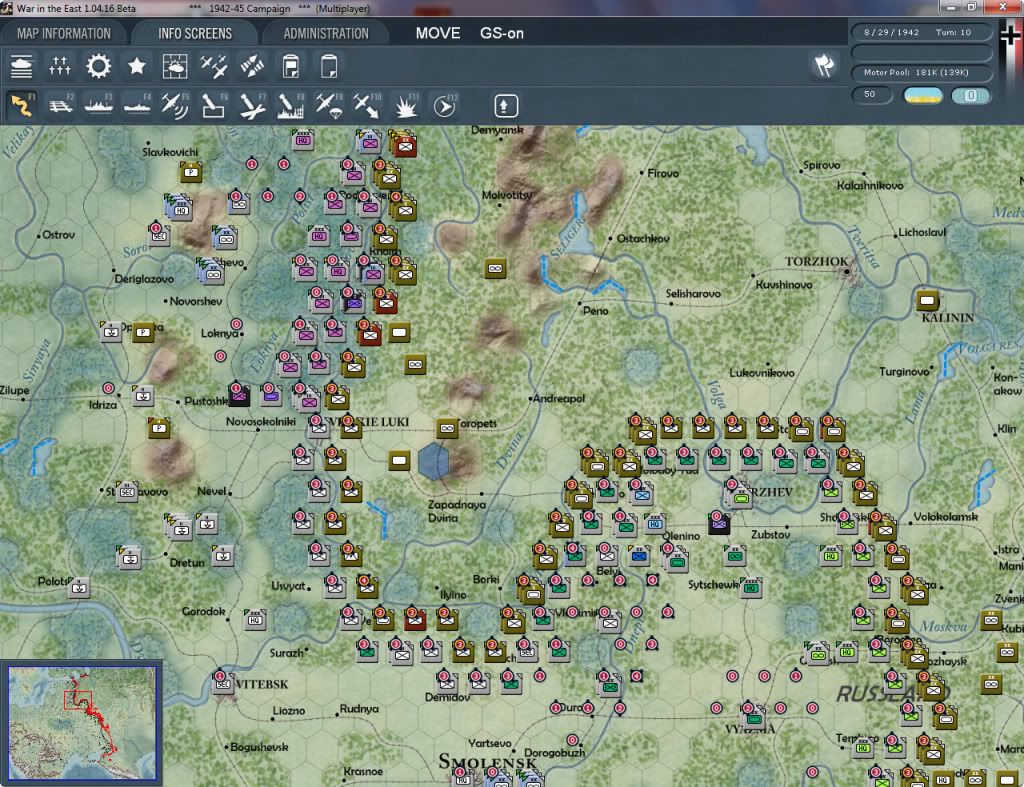Screen dimensions: 1024x787
Task: Select the F5 Air Recon mode icon
Action: click(x=175, y=105)
